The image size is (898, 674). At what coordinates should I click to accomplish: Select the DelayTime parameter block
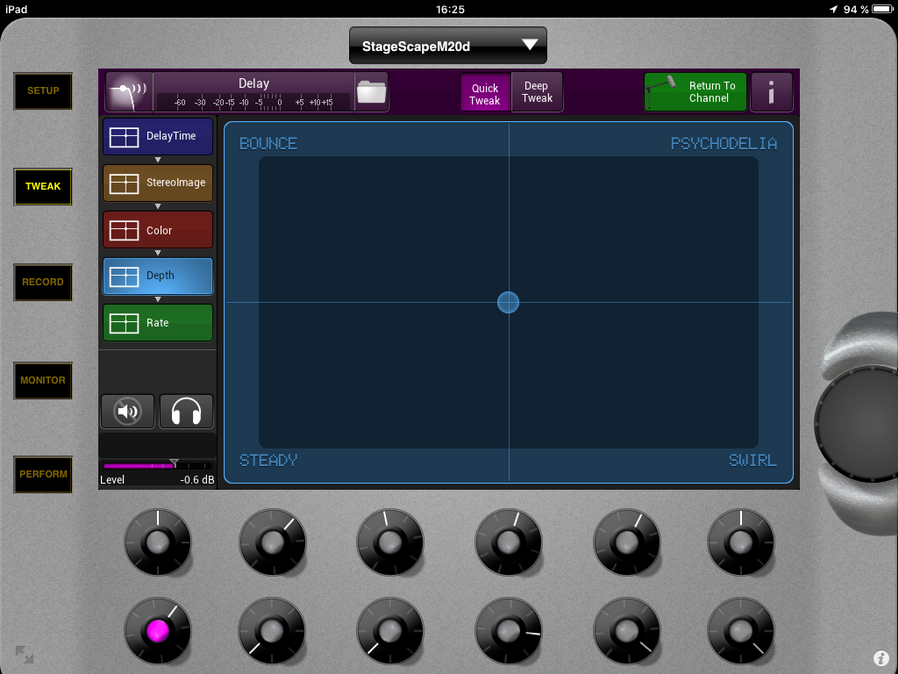(158, 137)
